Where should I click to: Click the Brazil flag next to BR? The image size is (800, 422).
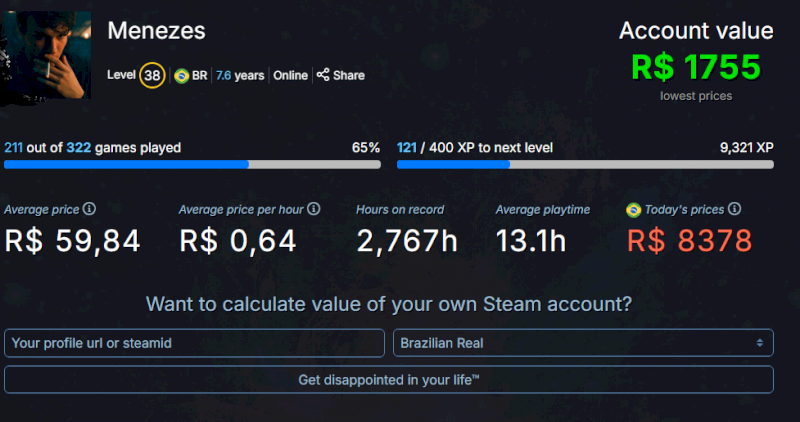[x=182, y=75]
